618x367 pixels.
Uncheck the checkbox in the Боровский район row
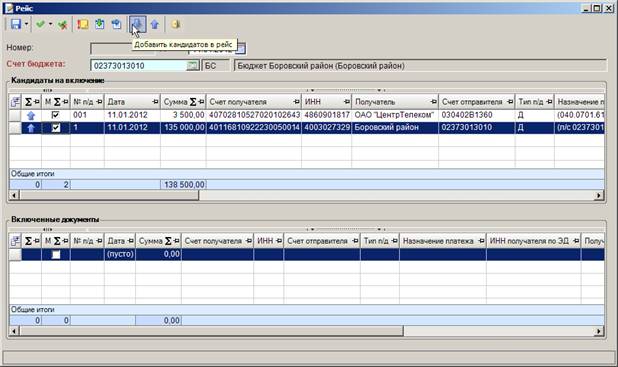[56, 128]
